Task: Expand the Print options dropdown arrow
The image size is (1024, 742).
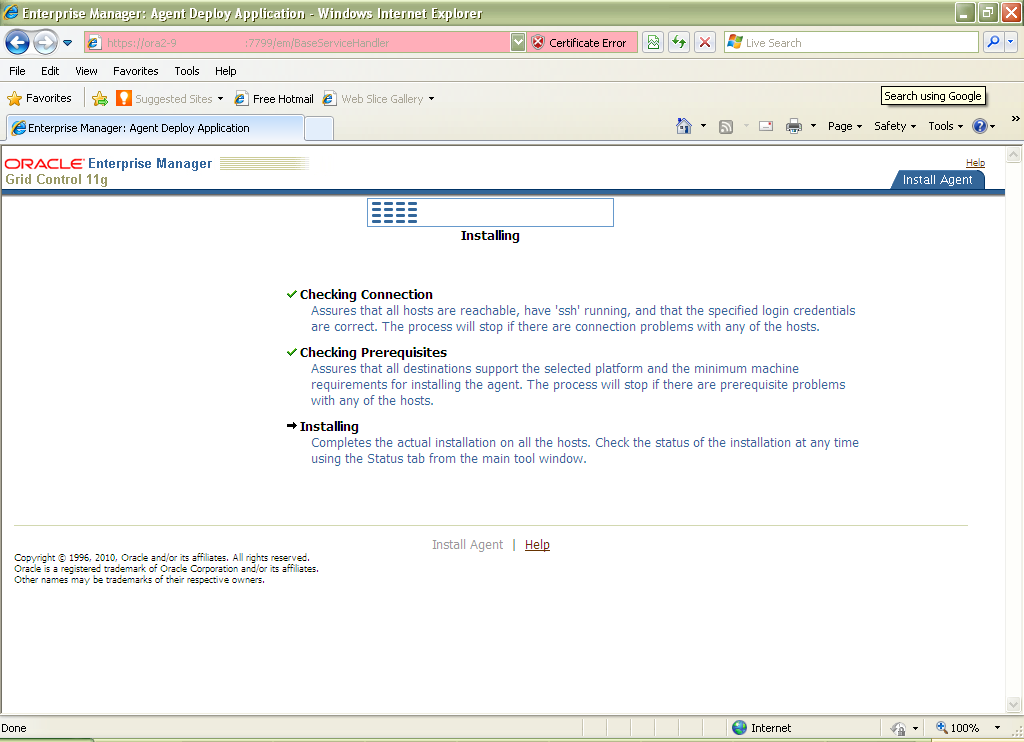Action: tap(813, 126)
